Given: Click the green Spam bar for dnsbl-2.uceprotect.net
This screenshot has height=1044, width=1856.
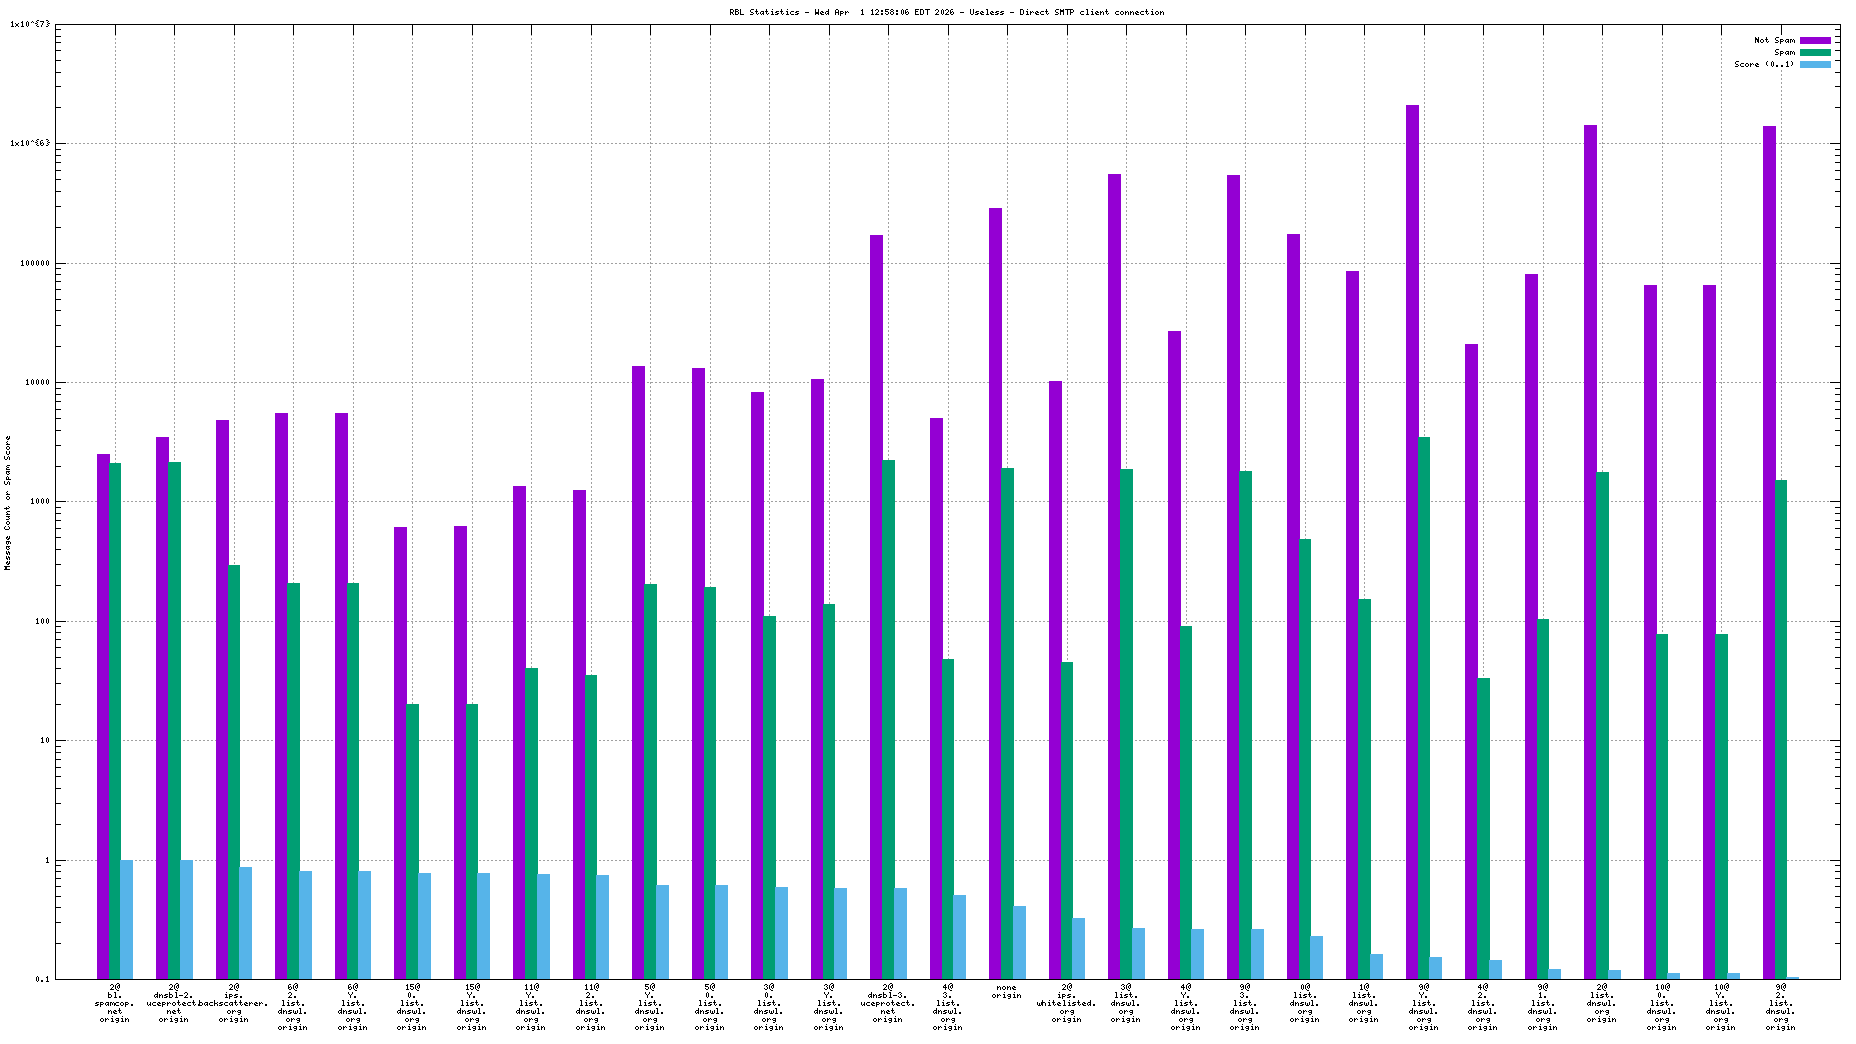Looking at the screenshot, I should point(175,720).
